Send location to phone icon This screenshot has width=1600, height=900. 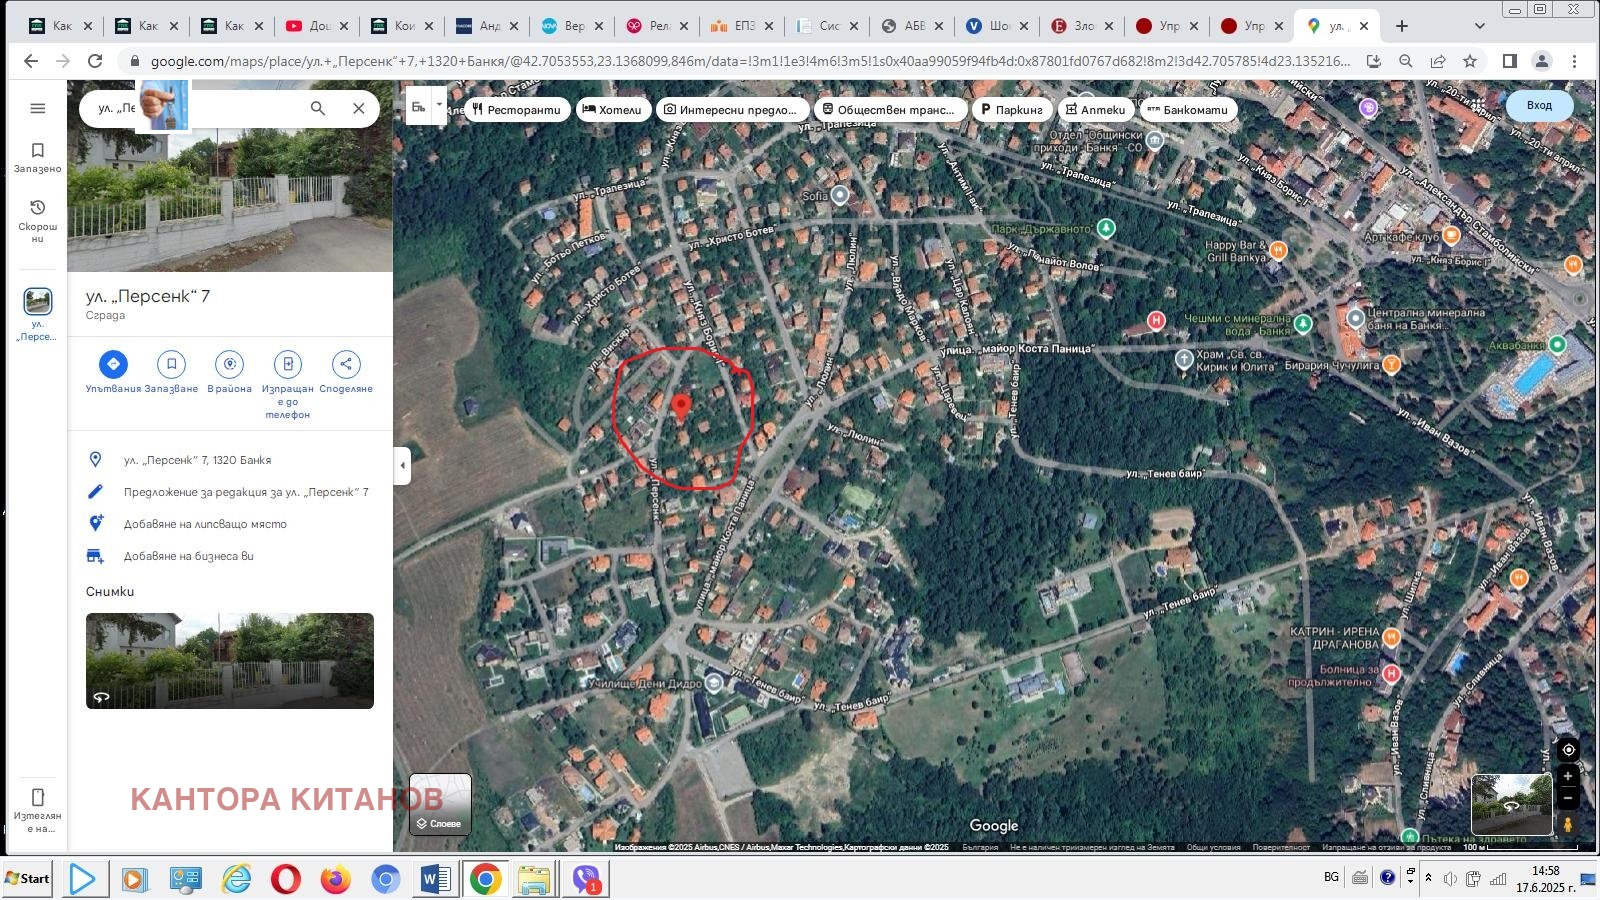[288, 364]
